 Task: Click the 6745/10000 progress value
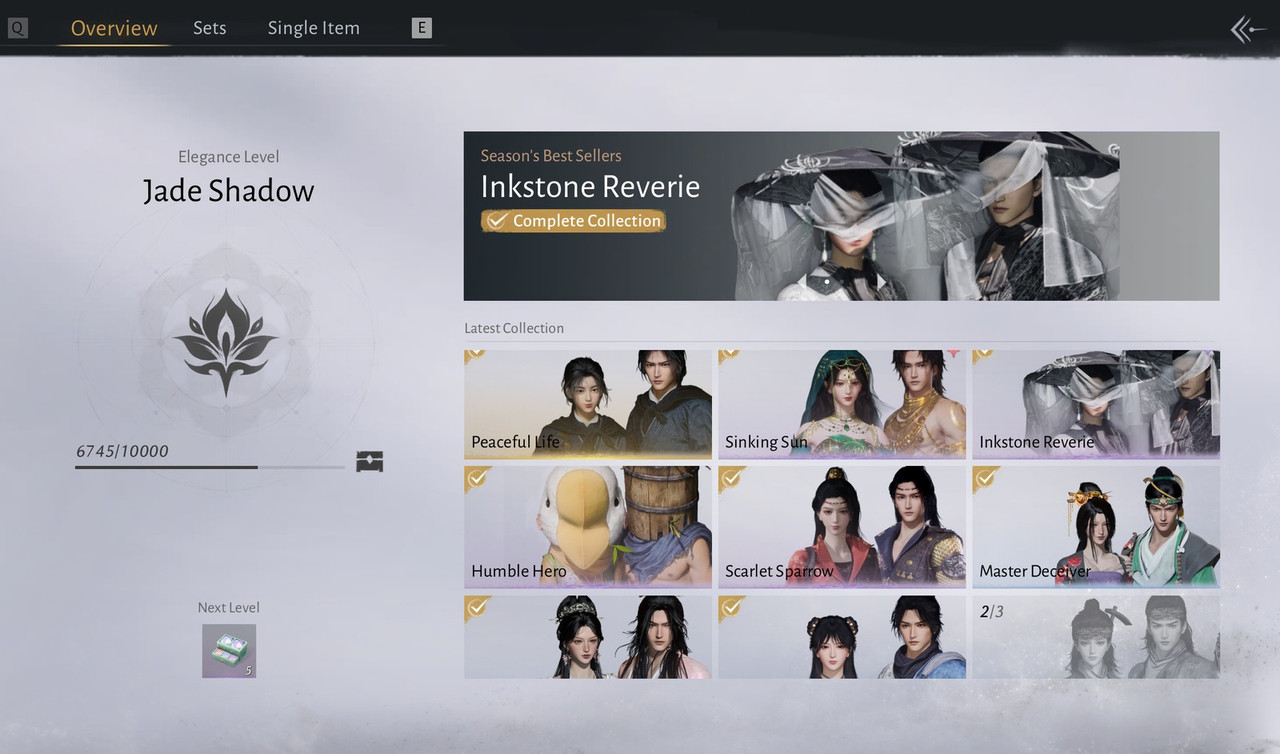pyautogui.click(x=122, y=451)
